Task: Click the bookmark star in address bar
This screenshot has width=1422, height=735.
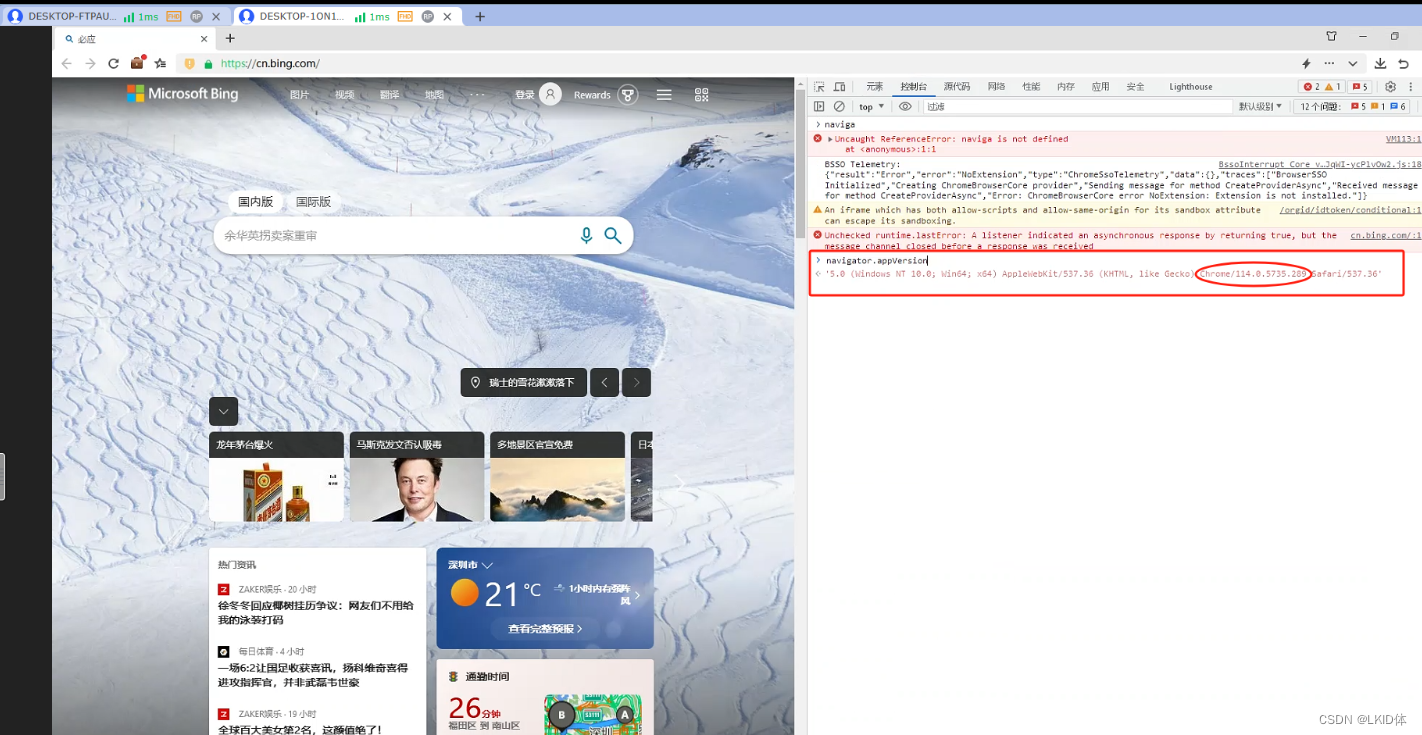Action: 159,62
